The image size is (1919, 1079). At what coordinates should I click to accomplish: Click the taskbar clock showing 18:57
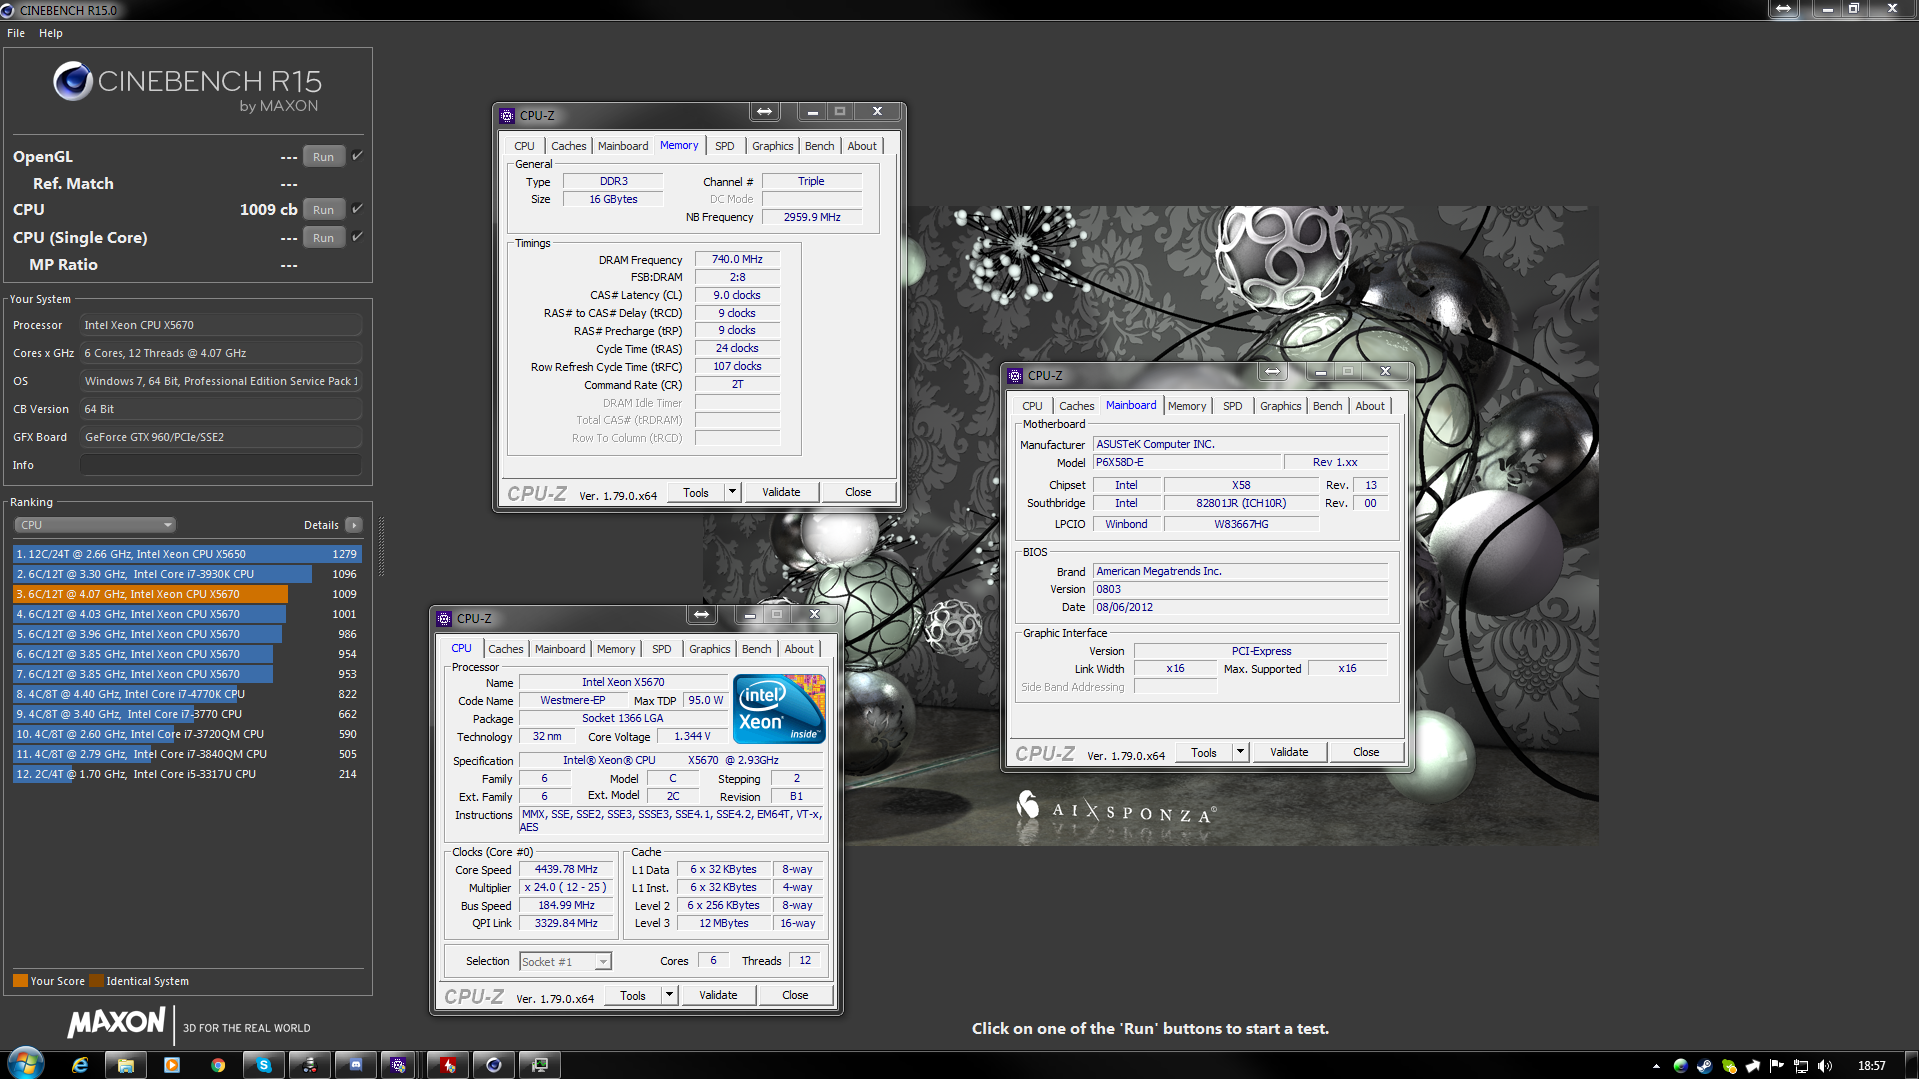point(1872,1066)
